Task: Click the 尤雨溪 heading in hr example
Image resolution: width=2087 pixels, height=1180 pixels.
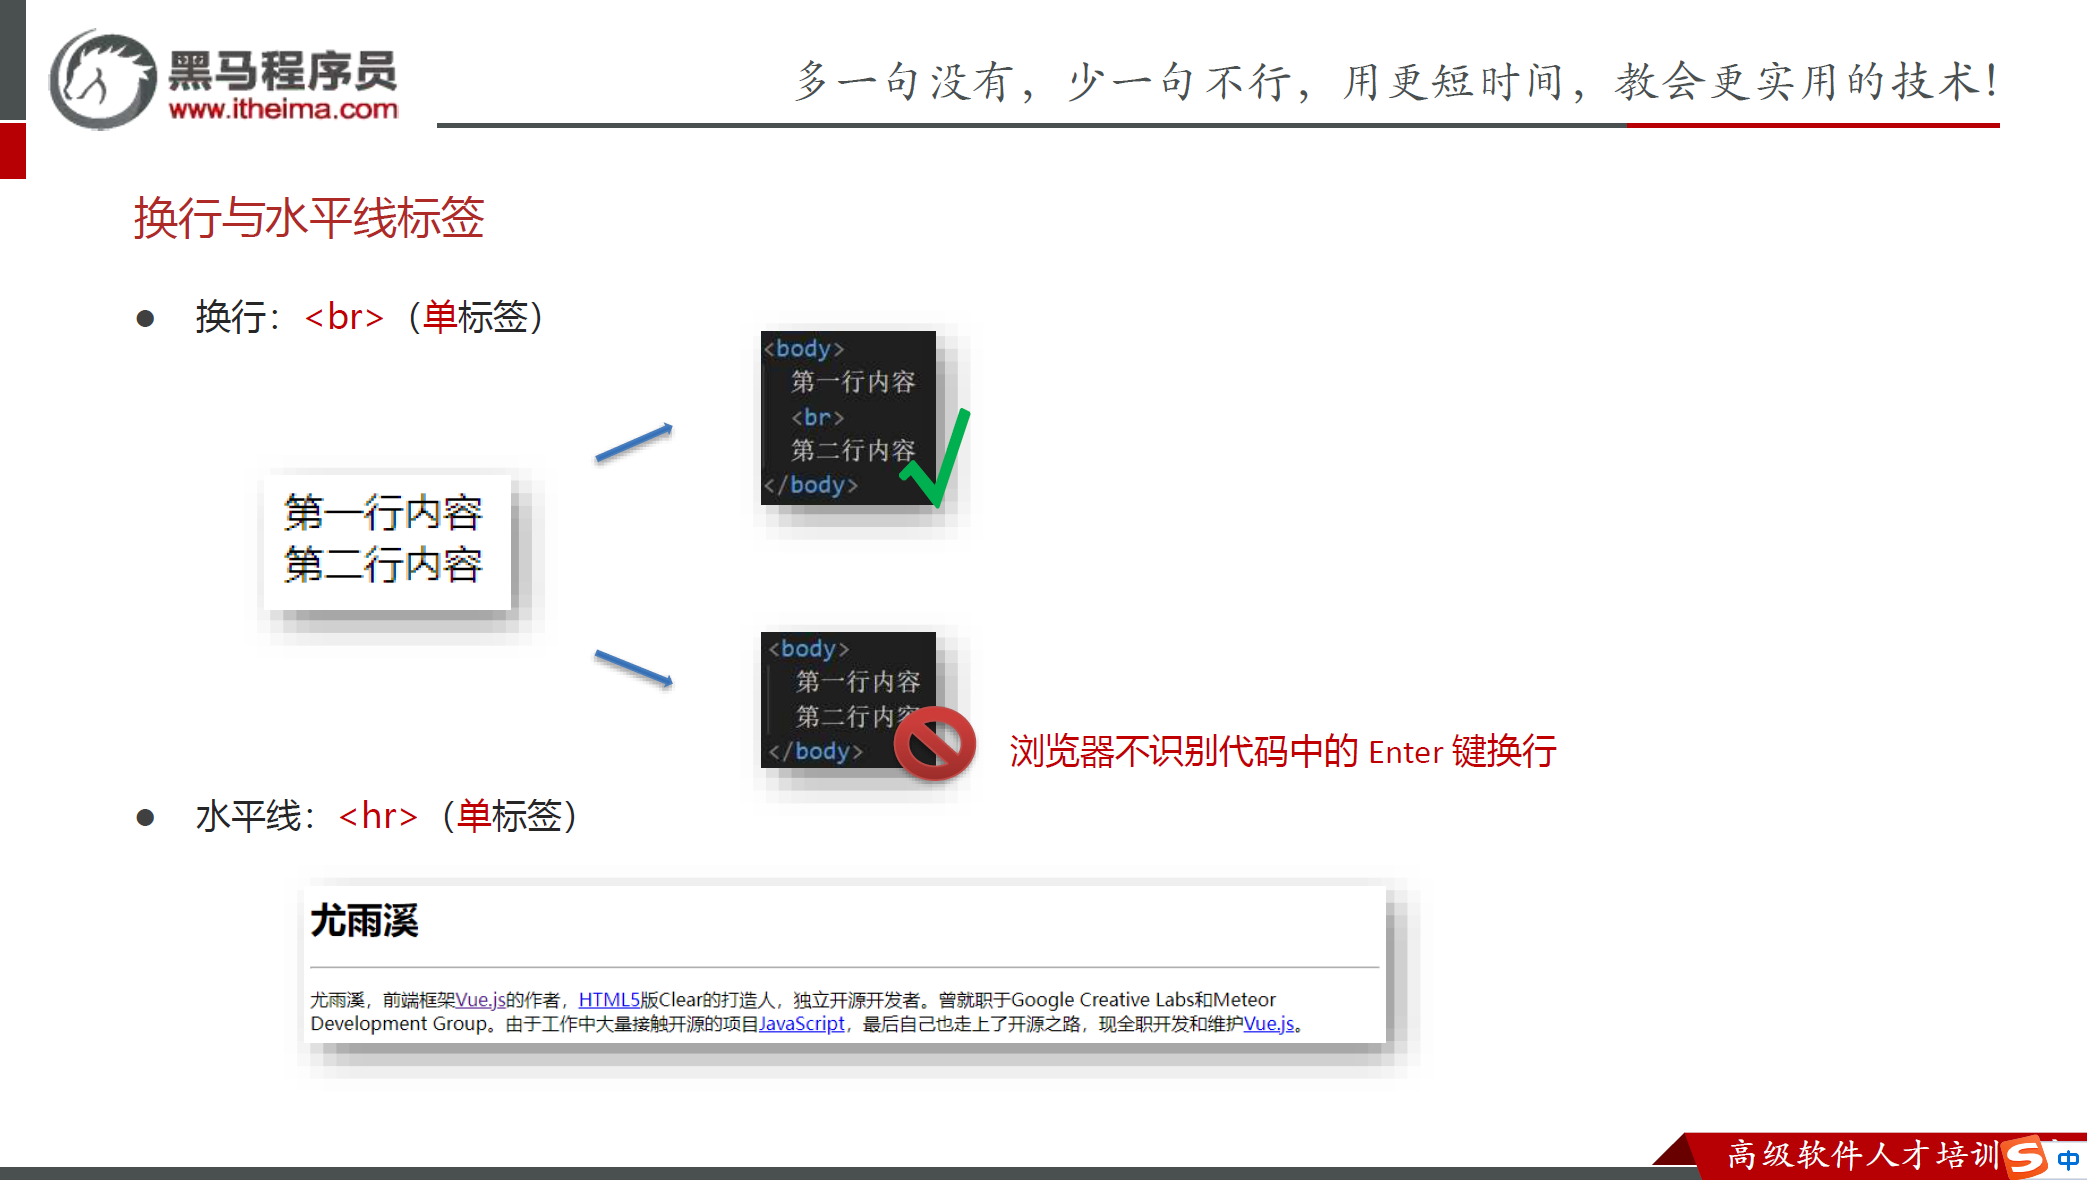Action: click(364, 921)
